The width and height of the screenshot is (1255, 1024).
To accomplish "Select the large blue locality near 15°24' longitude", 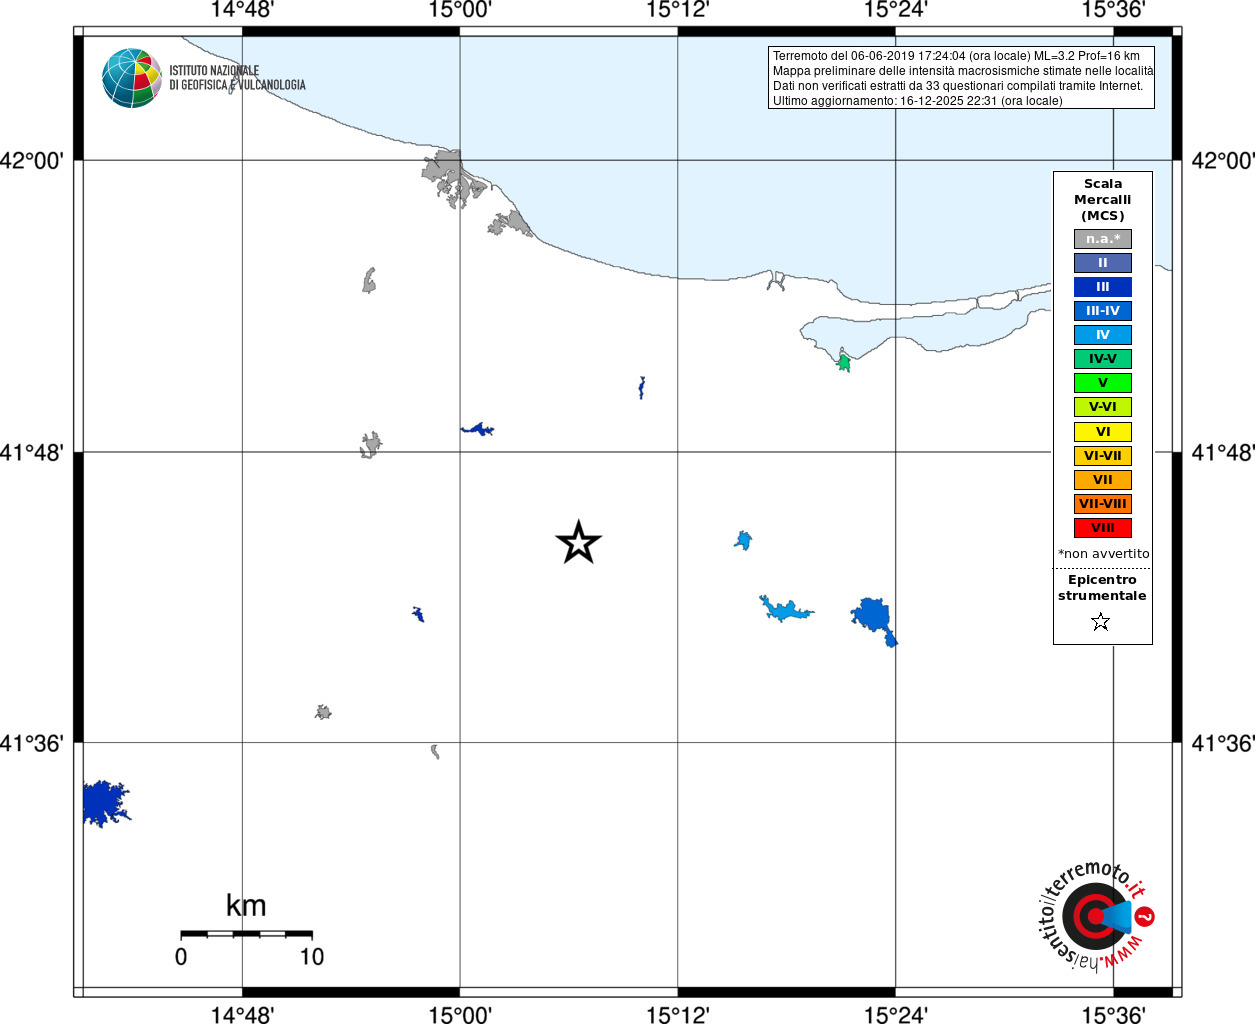I will coord(874,621).
